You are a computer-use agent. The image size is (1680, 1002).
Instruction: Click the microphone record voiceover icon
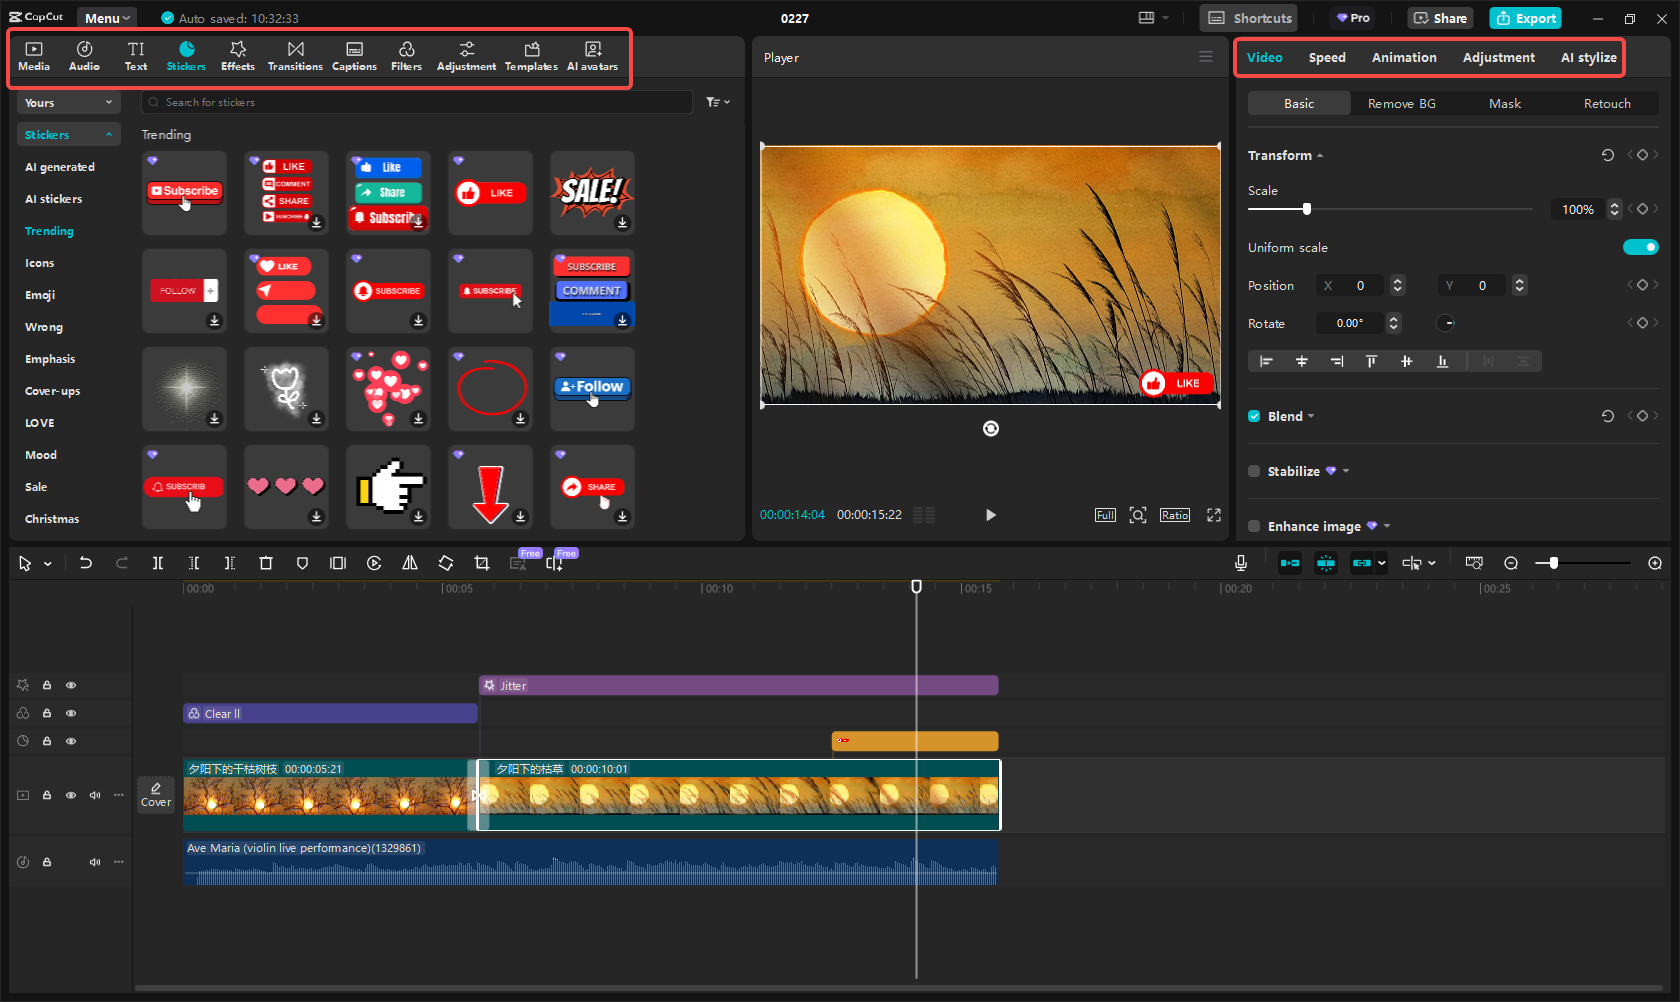coord(1241,563)
